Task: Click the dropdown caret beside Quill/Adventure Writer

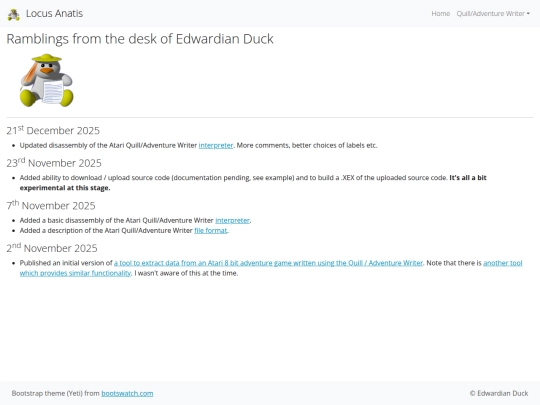Action: [x=528, y=14]
